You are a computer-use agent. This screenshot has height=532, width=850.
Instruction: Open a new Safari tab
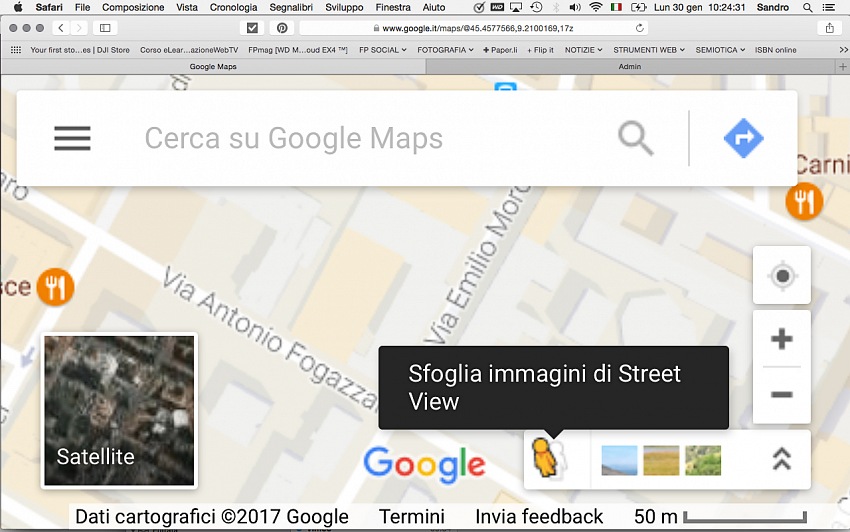click(842, 67)
